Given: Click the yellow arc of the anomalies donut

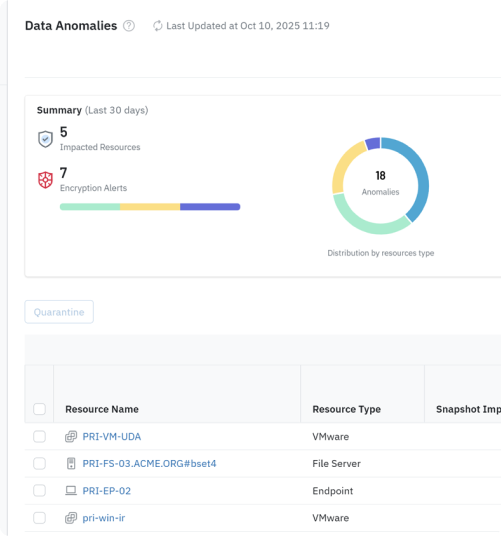Looking at the screenshot, I should 343,165.
